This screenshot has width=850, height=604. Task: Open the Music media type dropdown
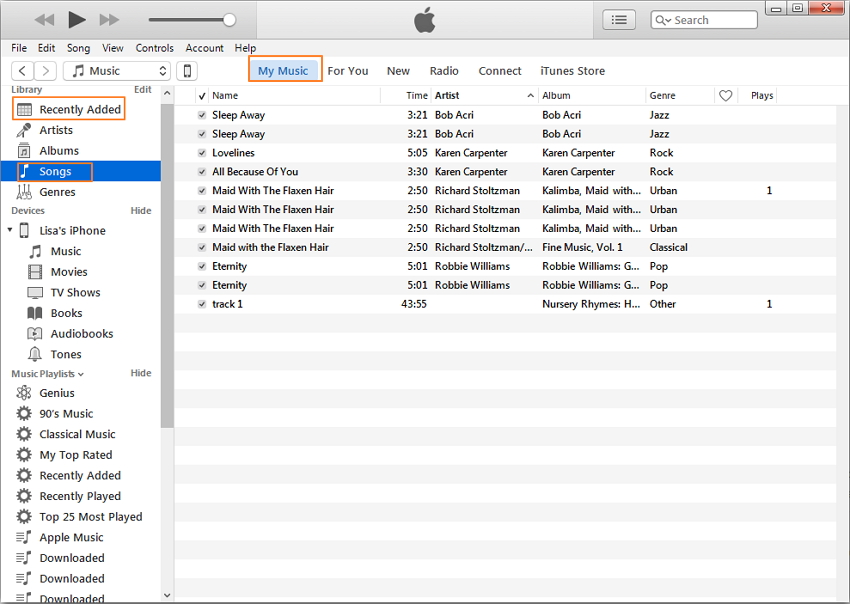(x=117, y=71)
